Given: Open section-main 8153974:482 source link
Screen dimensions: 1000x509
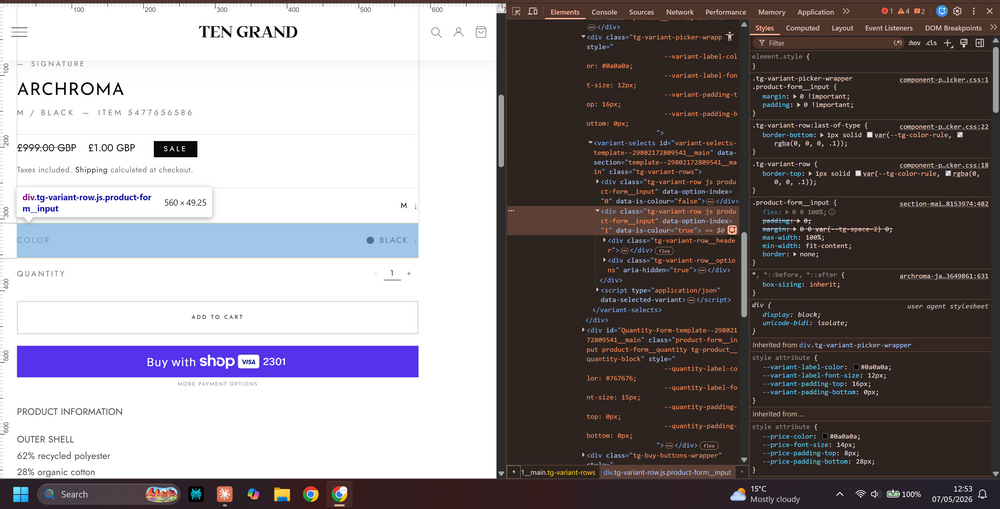Looking at the screenshot, I should pos(944,204).
